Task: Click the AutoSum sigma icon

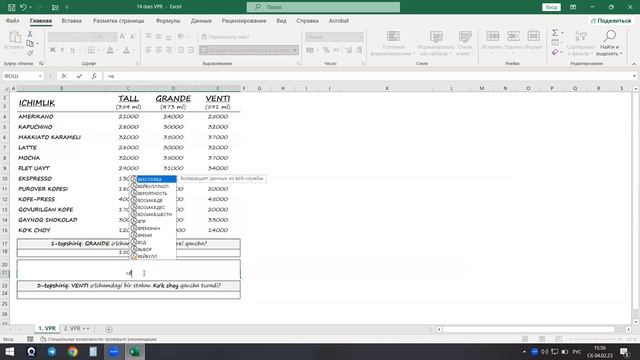Action: 555,33
